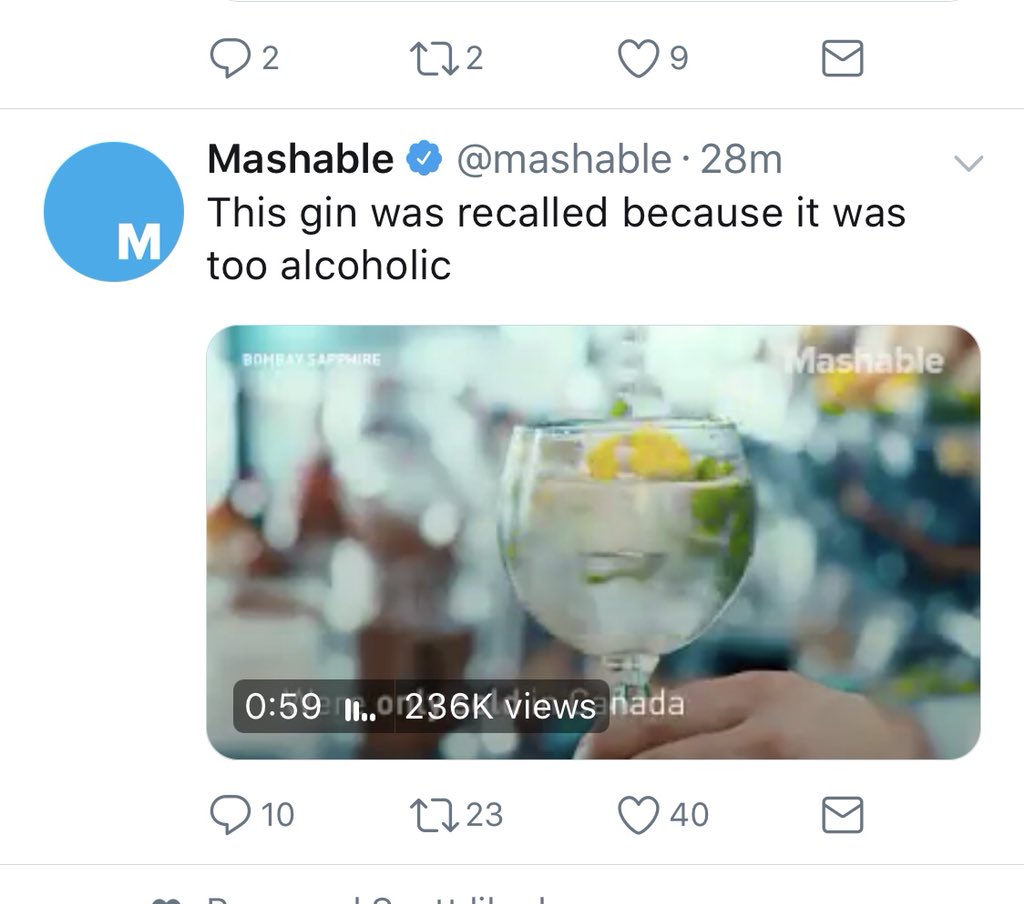Play the gin glass video
The width and height of the screenshot is (1024, 904).
click(x=593, y=542)
